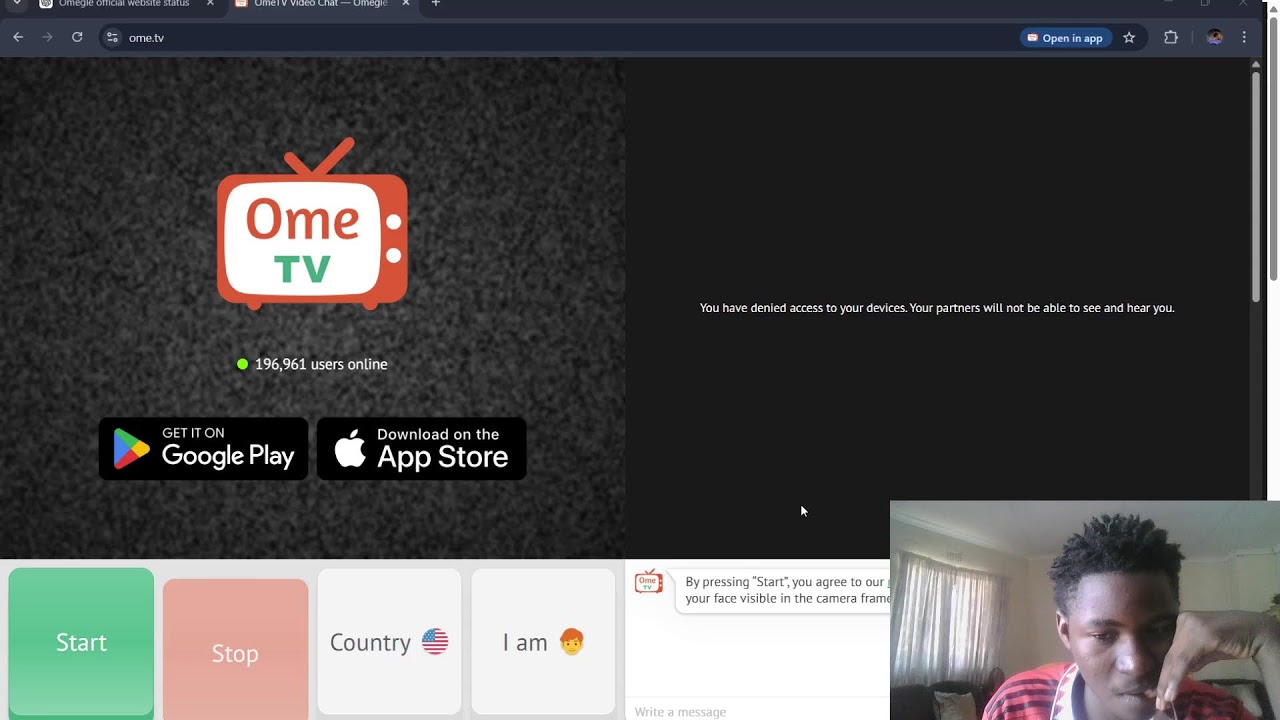Image resolution: width=1280 pixels, height=720 pixels.
Task: Open the Chrome three-dot menu
Action: [x=1244, y=37]
